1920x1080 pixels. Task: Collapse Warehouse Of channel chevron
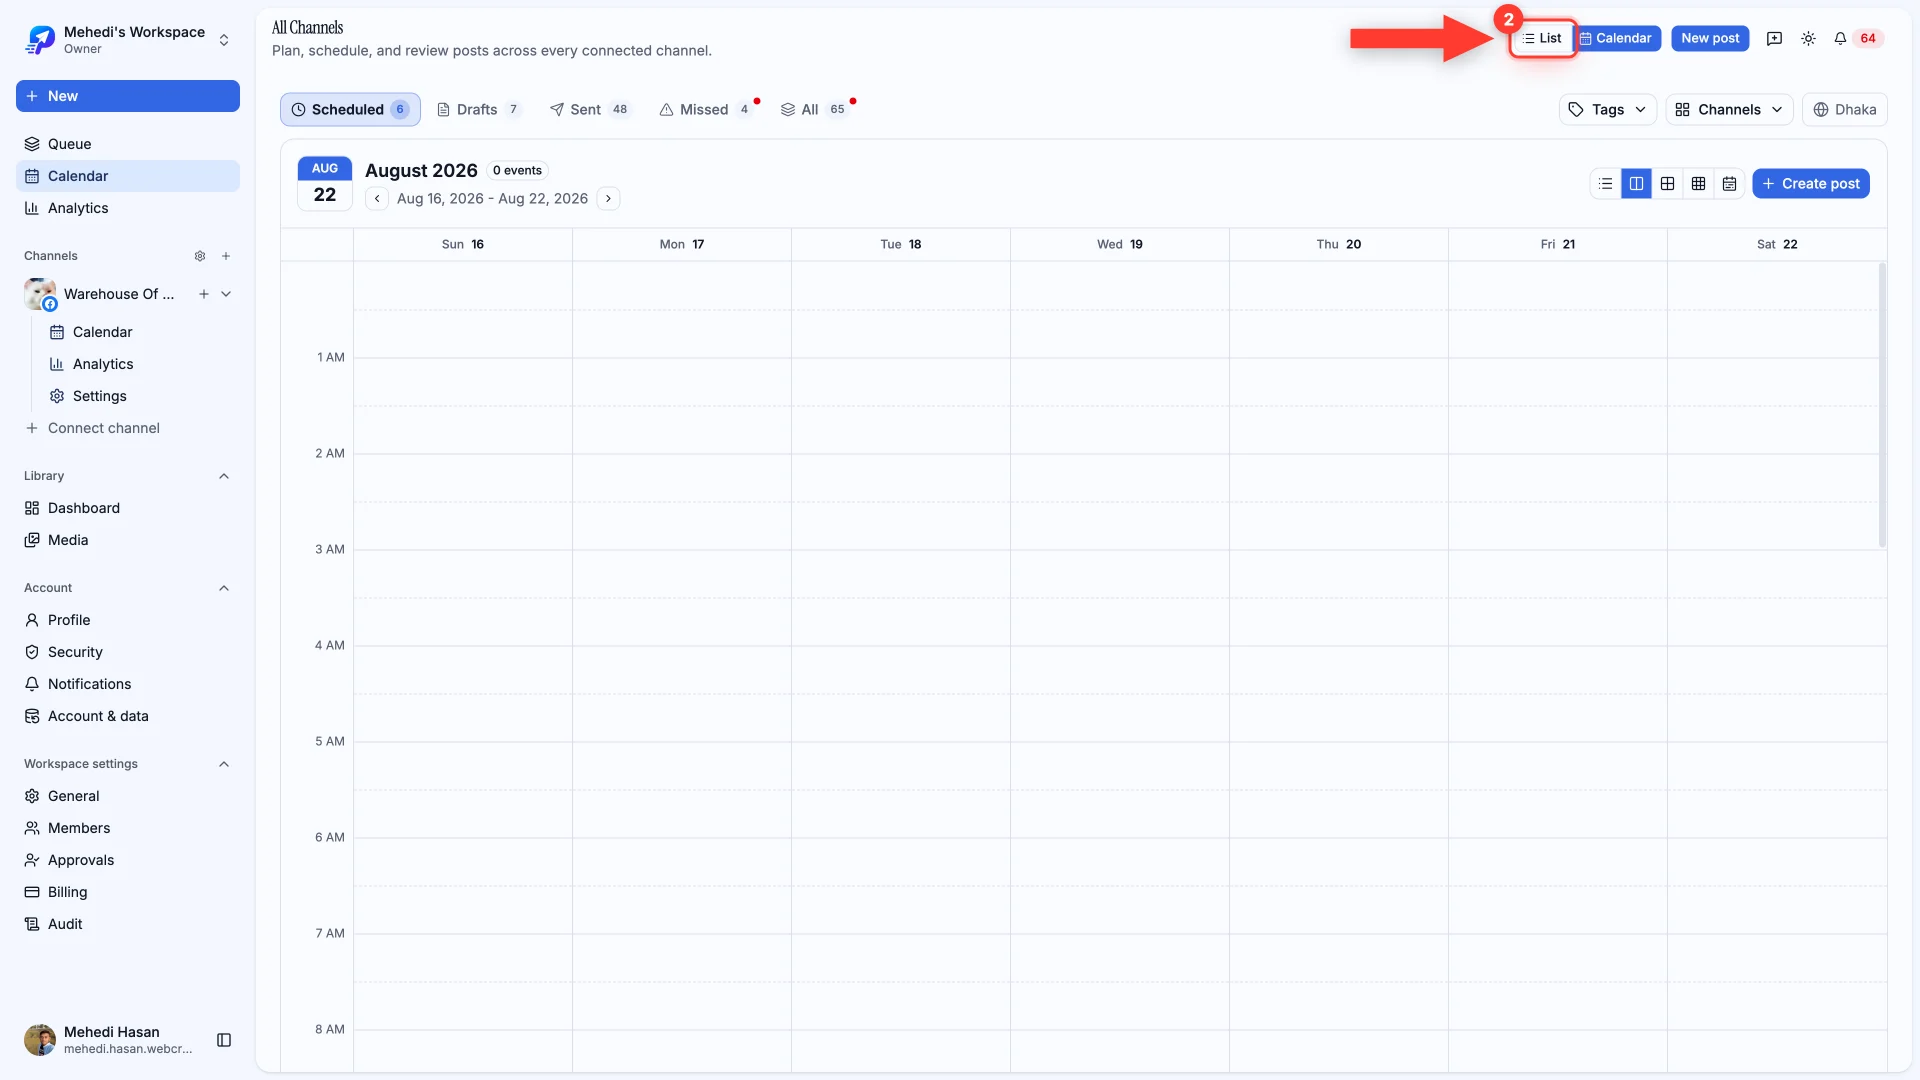point(226,294)
